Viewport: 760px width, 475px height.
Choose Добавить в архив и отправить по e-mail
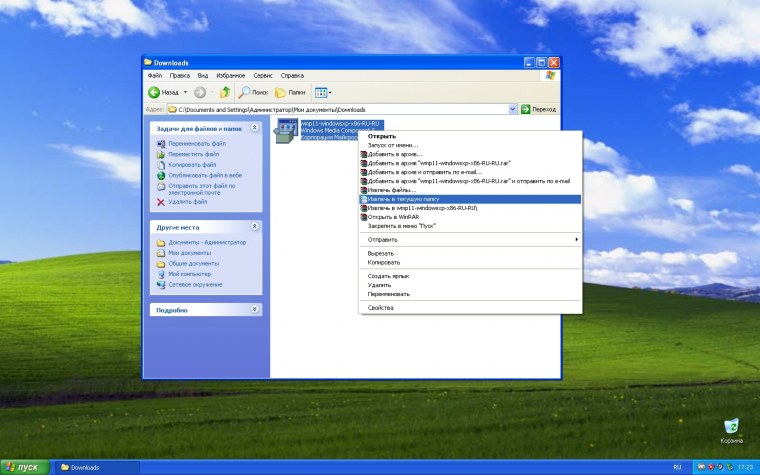point(470,172)
